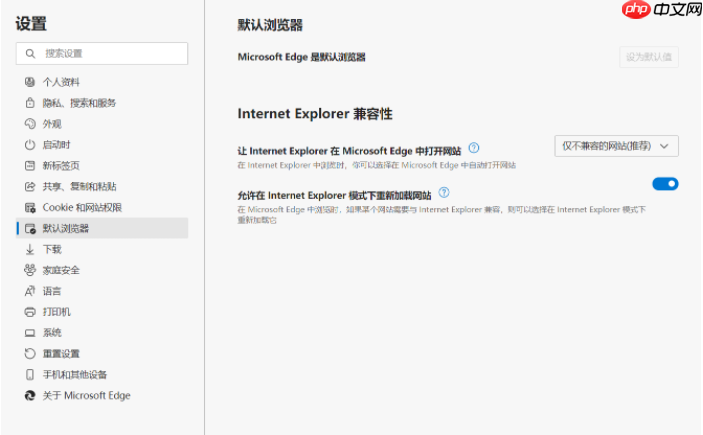Click into the 搜索设置 search box

pos(102,53)
